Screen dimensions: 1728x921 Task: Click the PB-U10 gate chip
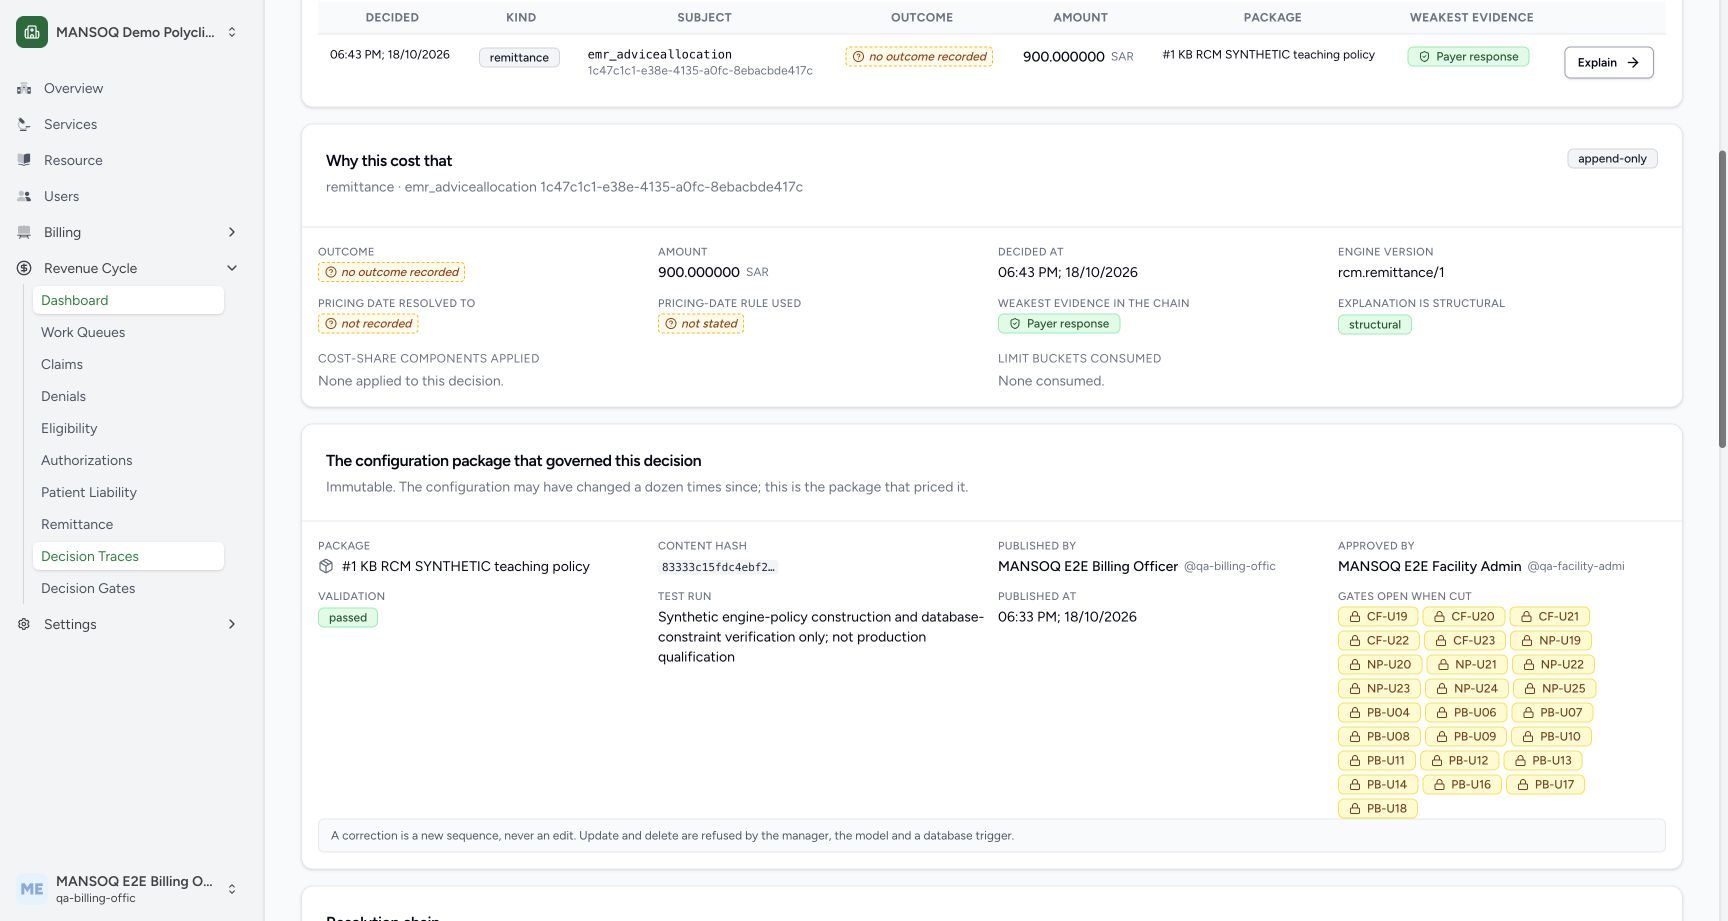click(x=1551, y=737)
